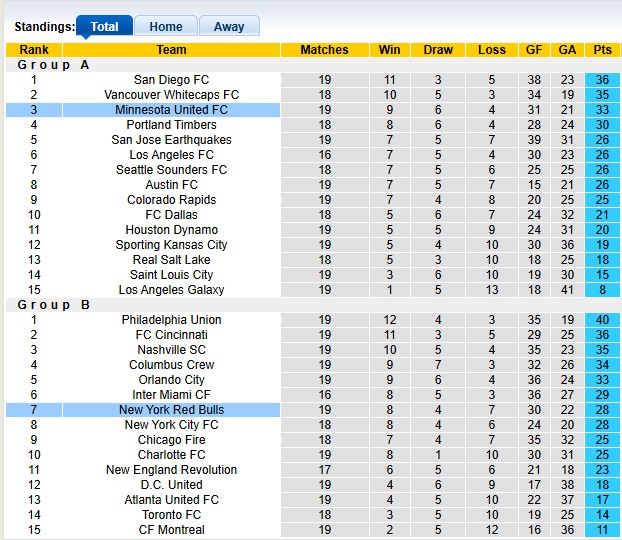
Task: Open the CF Montreal team link
Action: click(x=171, y=530)
